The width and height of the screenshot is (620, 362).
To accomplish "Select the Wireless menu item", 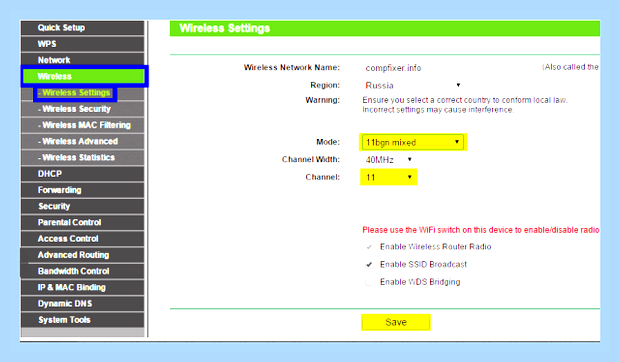I will pos(84,76).
